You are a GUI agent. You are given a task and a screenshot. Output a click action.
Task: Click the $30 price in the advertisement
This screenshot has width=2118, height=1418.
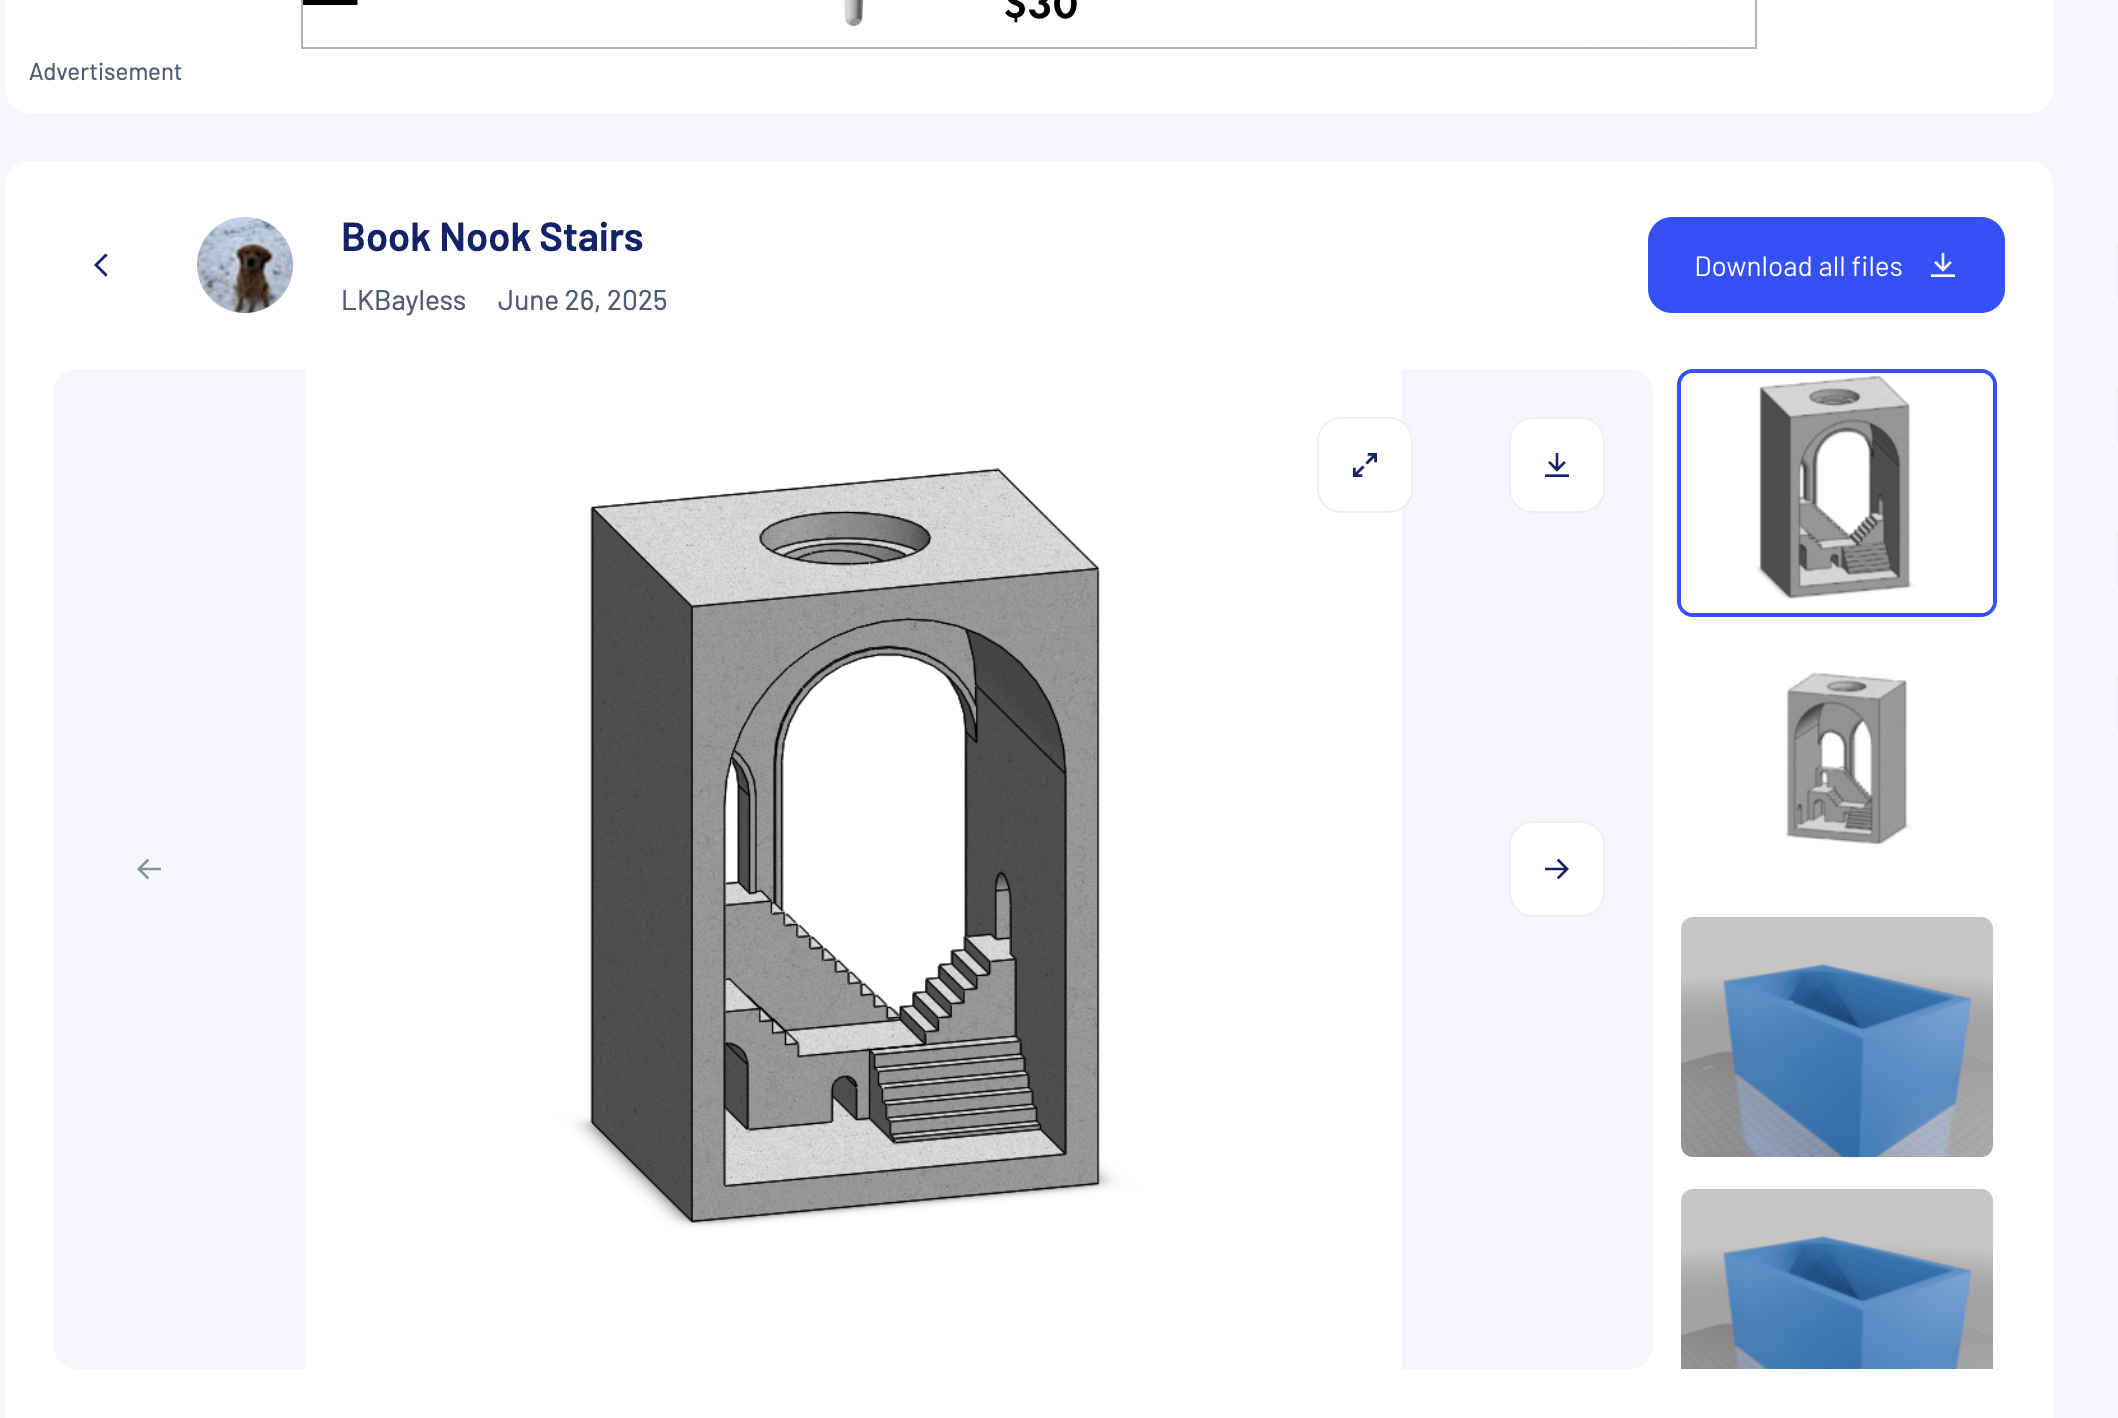pyautogui.click(x=1041, y=10)
